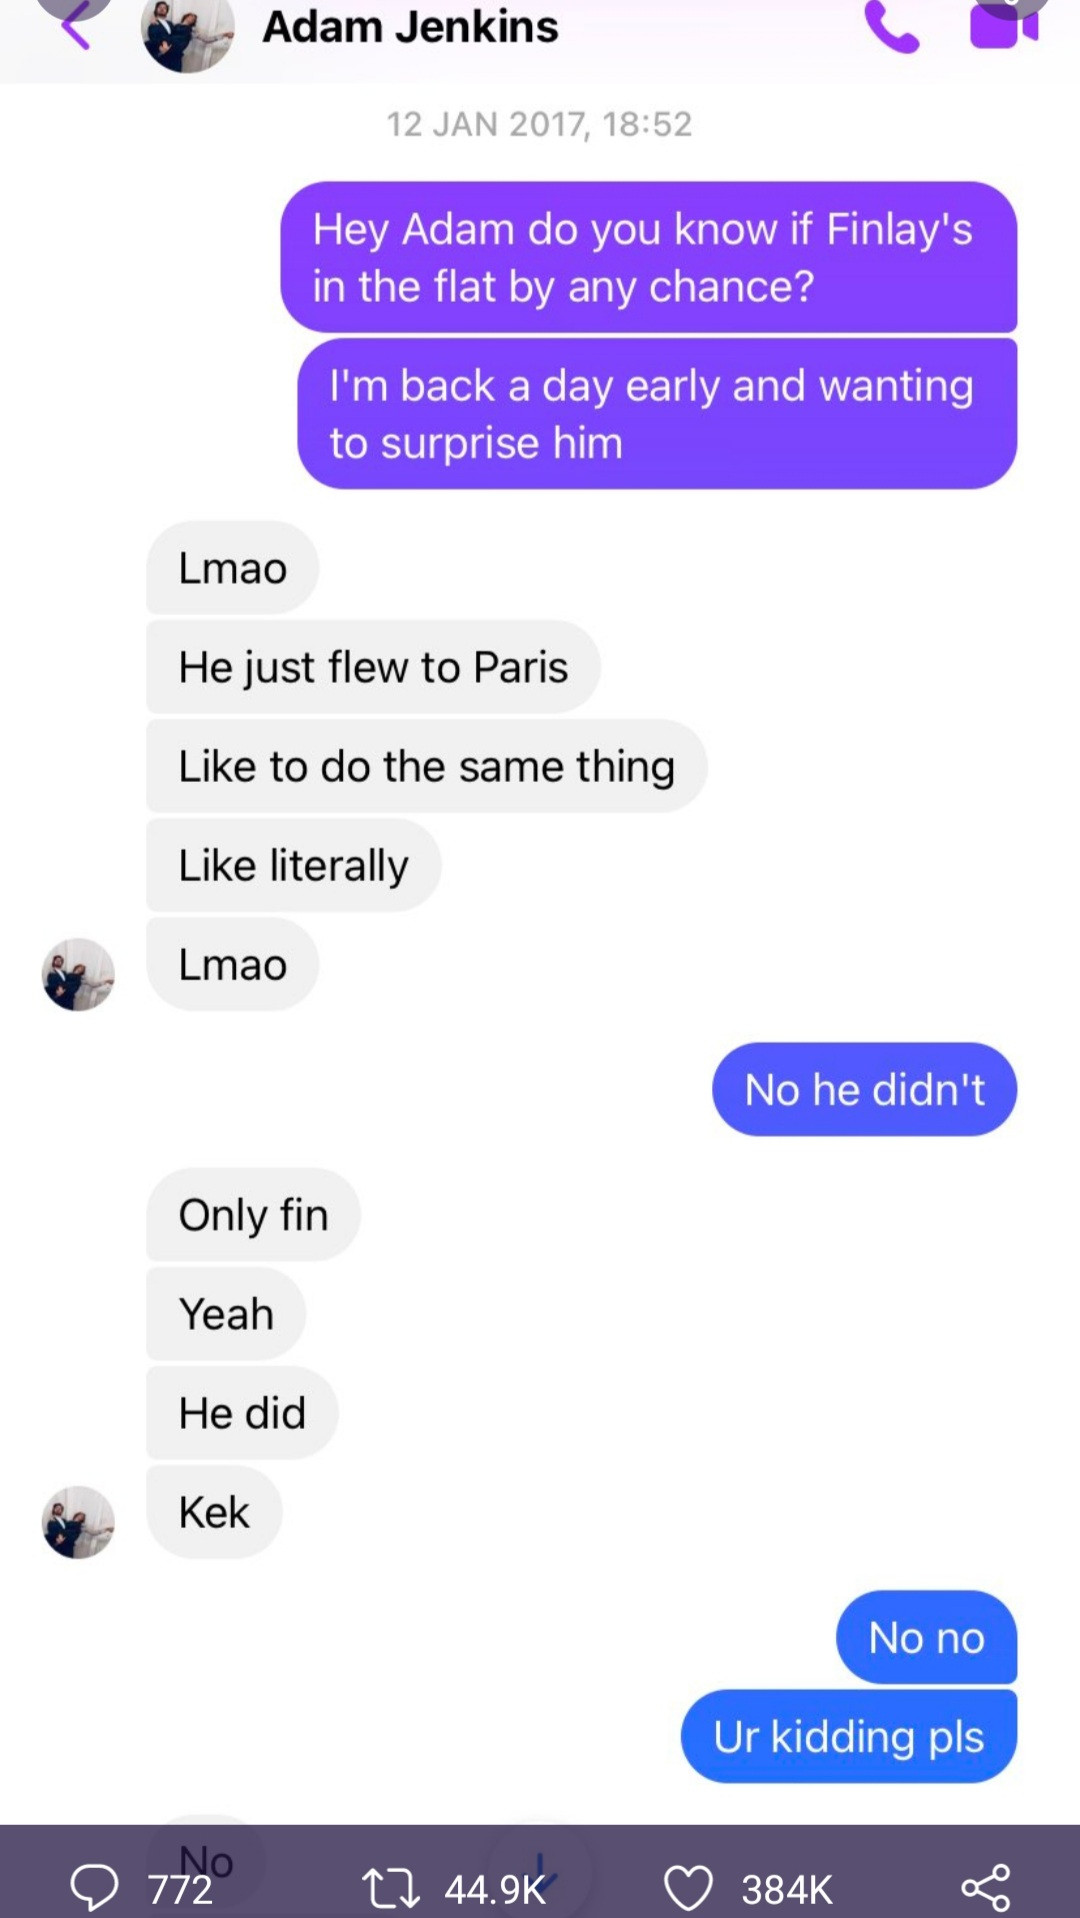Share the post using share icon
Viewport: 1080px width, 1918px height.
point(986,1887)
